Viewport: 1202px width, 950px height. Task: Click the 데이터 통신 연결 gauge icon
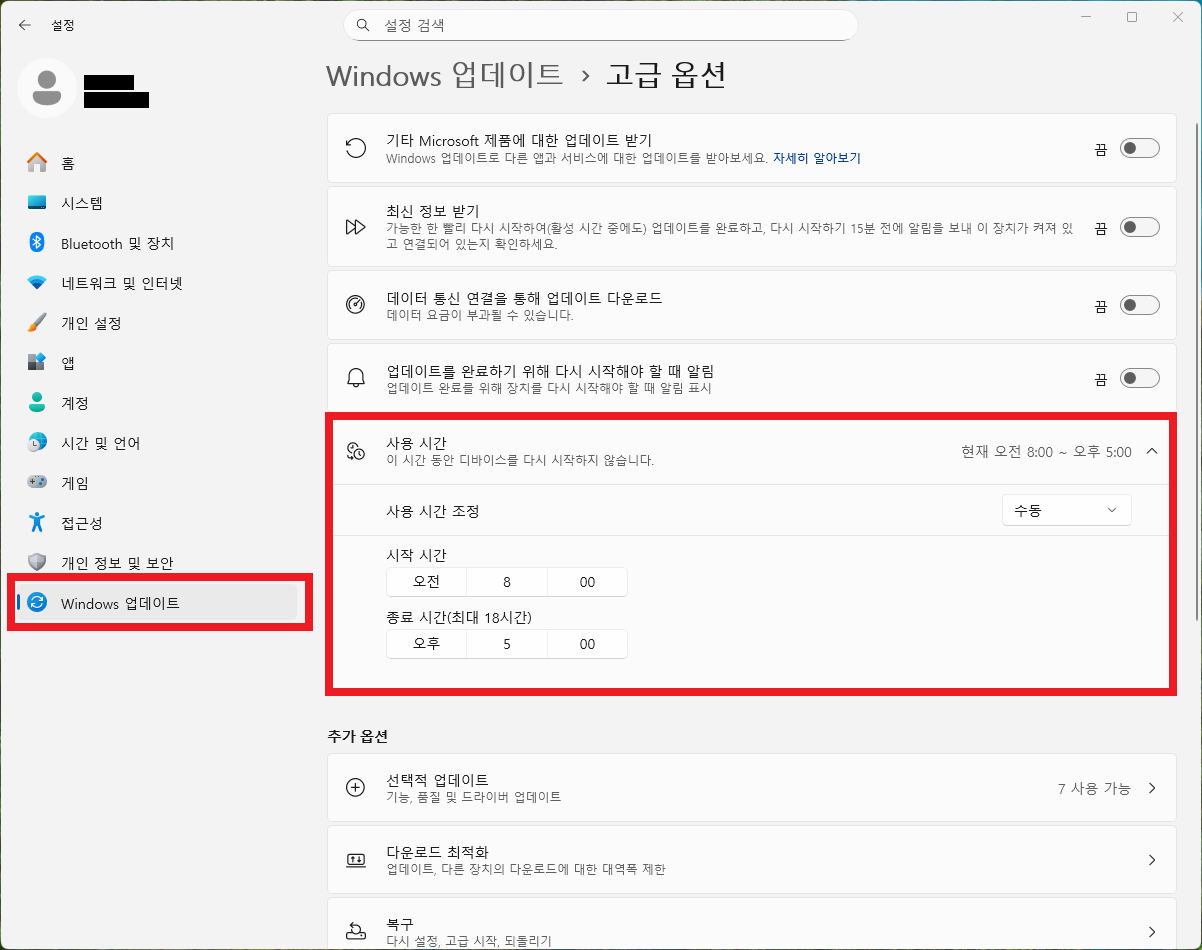[355, 305]
